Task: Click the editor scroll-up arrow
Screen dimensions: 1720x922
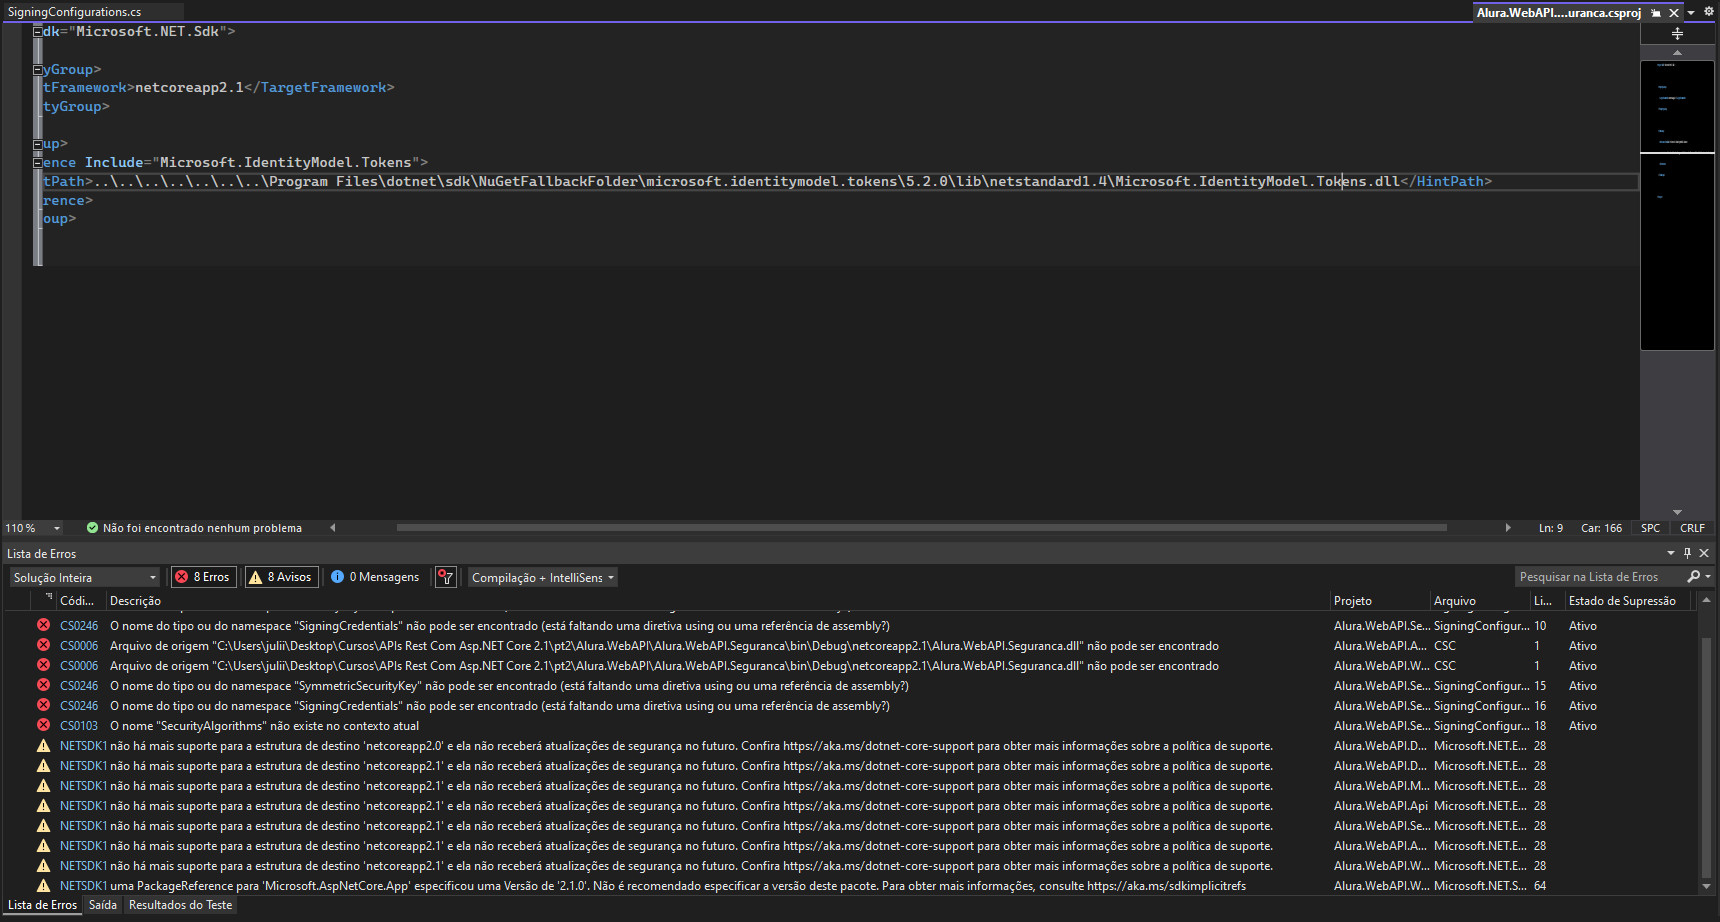Action: pyautogui.click(x=1677, y=52)
